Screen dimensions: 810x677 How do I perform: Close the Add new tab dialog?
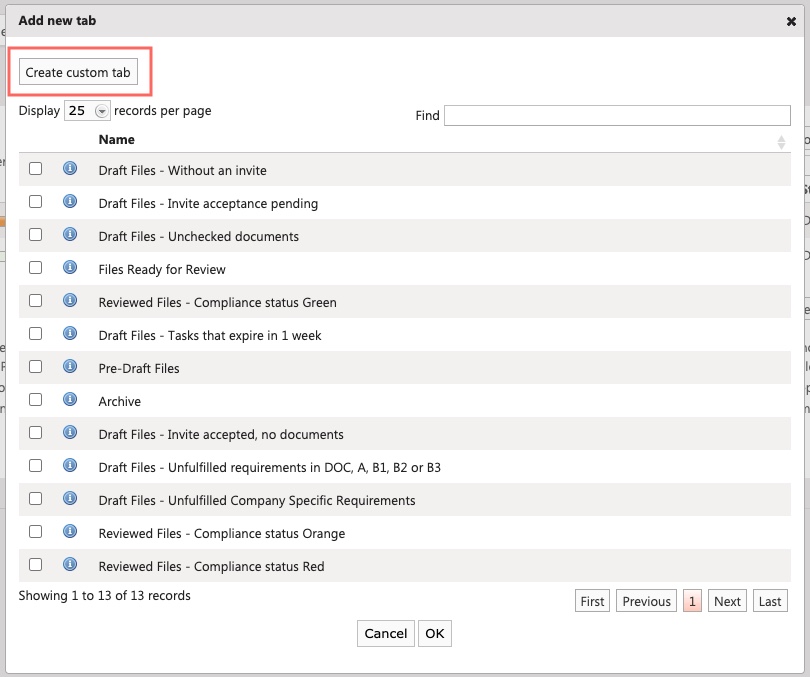(791, 21)
